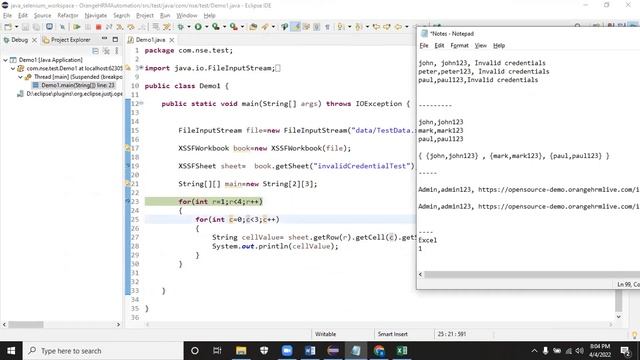Collapse the Thread [main] Suspended node
This screenshot has width=640, height=360.
[20, 77]
